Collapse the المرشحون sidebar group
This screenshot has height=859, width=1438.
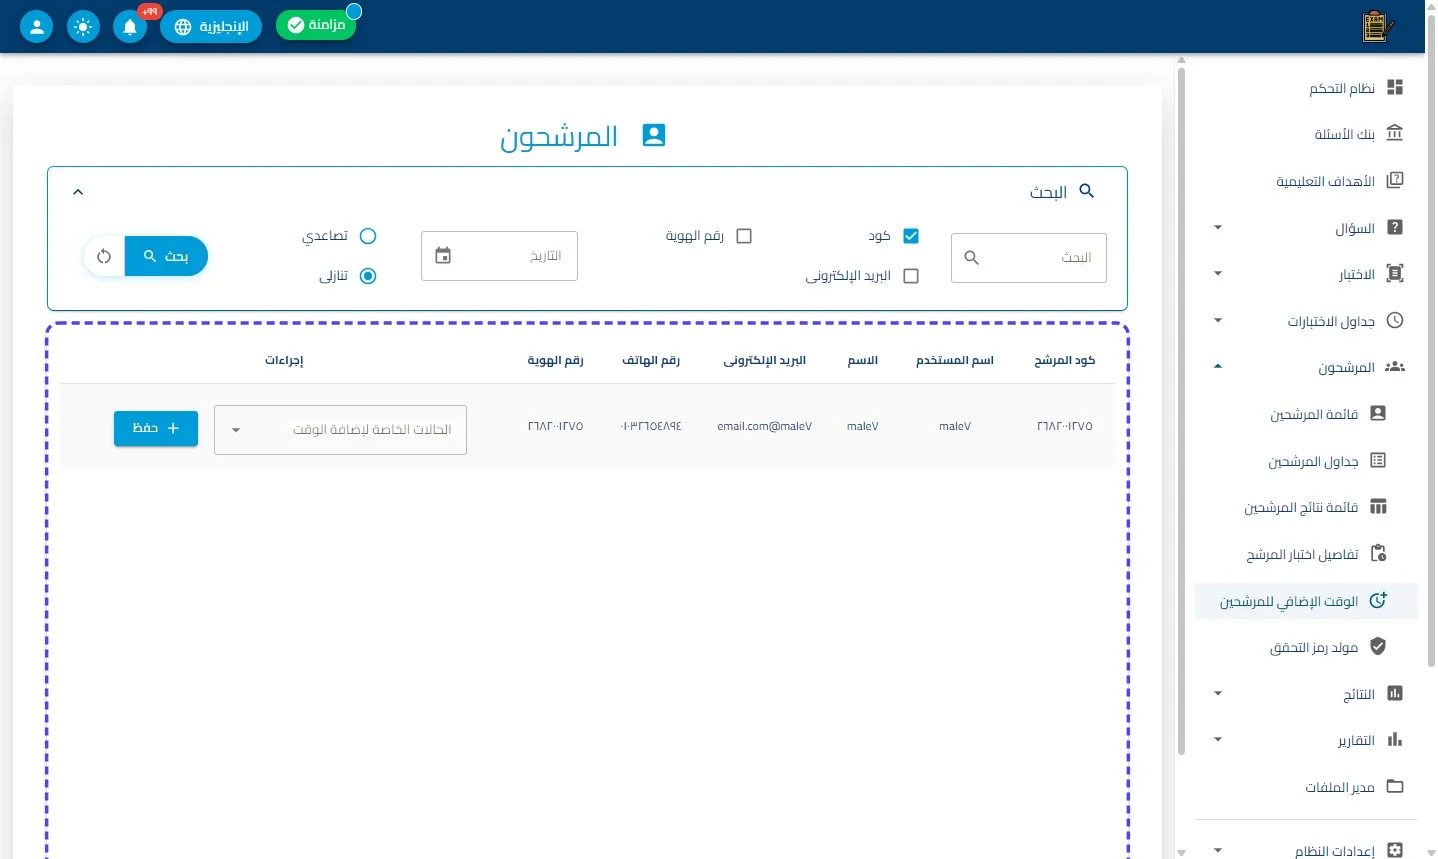click(1217, 367)
